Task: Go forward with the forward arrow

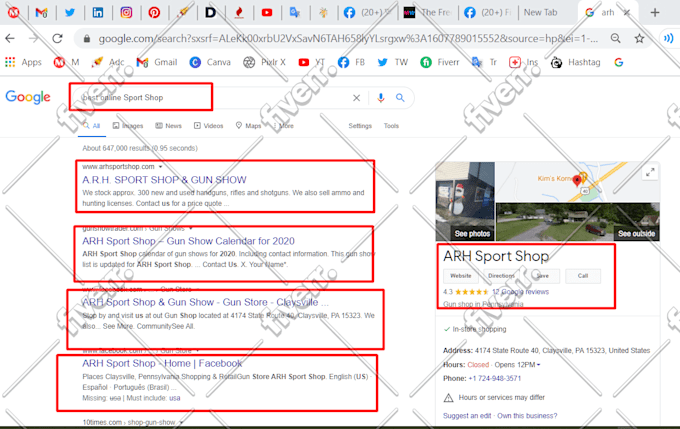Action: coord(33,39)
